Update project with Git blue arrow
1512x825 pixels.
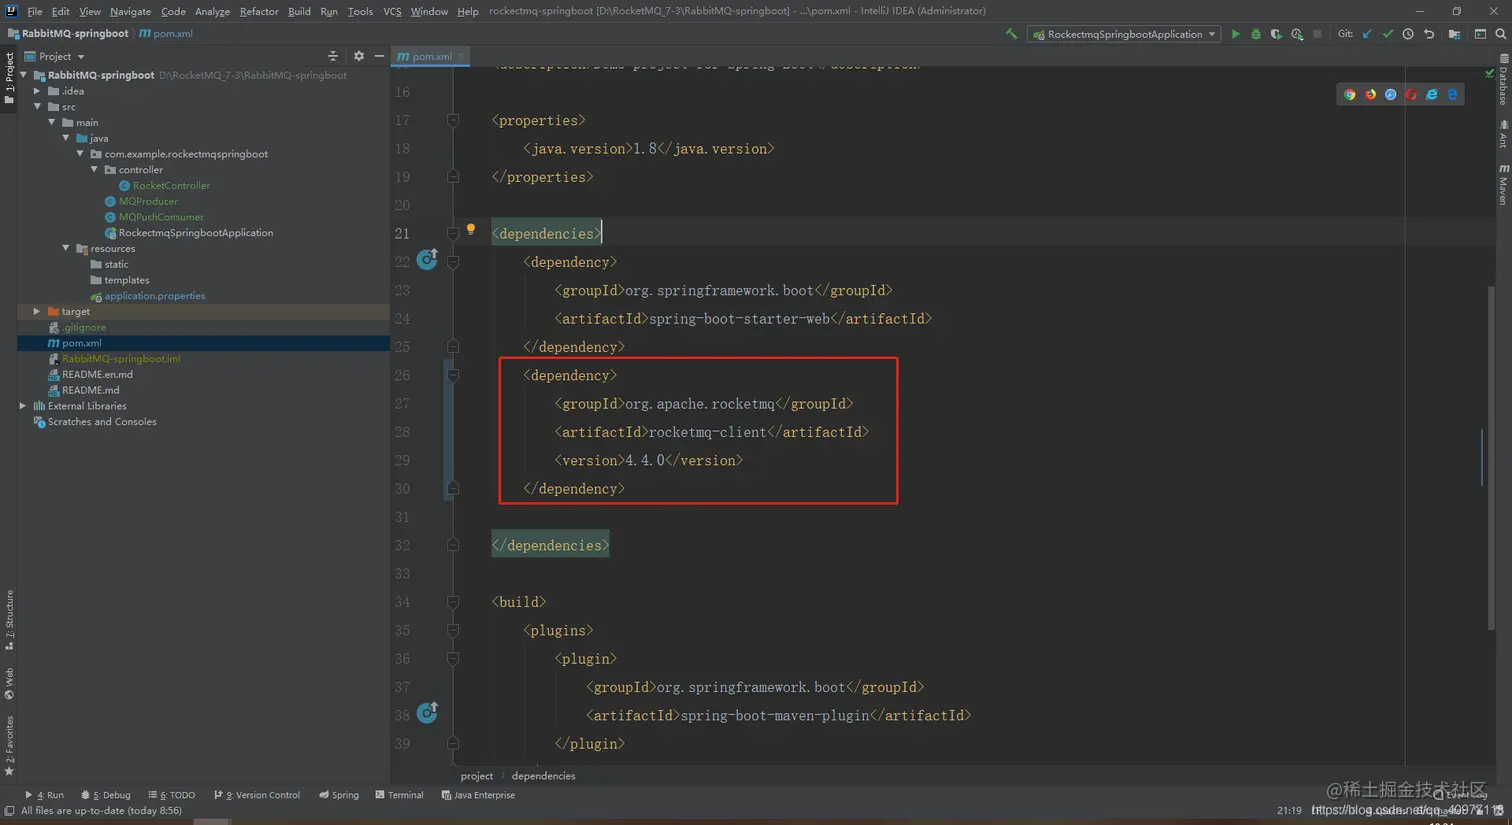pos(1367,34)
